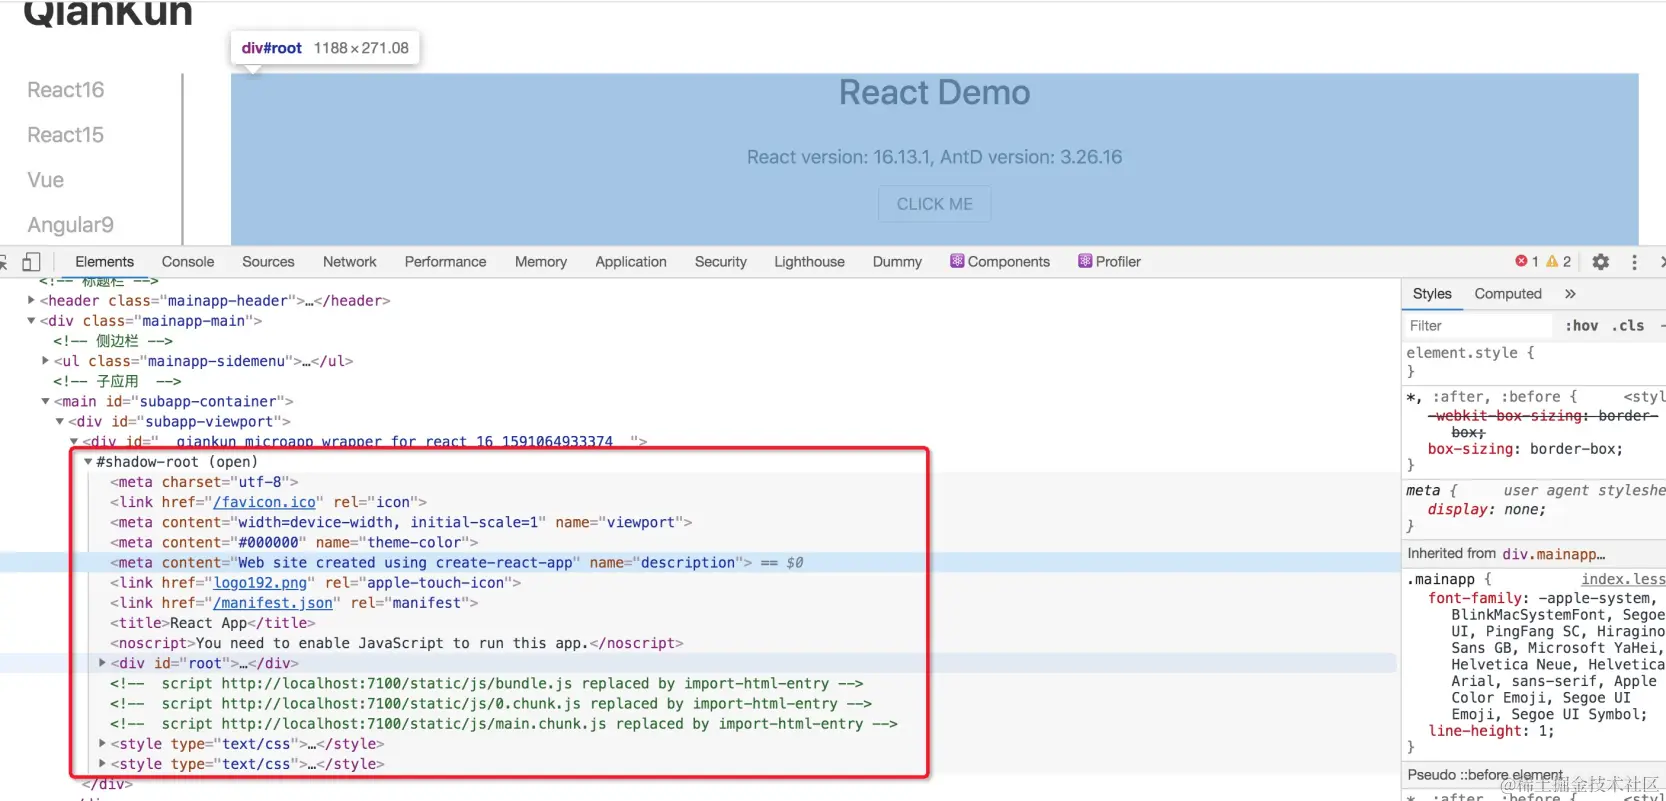Expand the div#root node
The height and width of the screenshot is (801, 1666).
pyautogui.click(x=102, y=663)
